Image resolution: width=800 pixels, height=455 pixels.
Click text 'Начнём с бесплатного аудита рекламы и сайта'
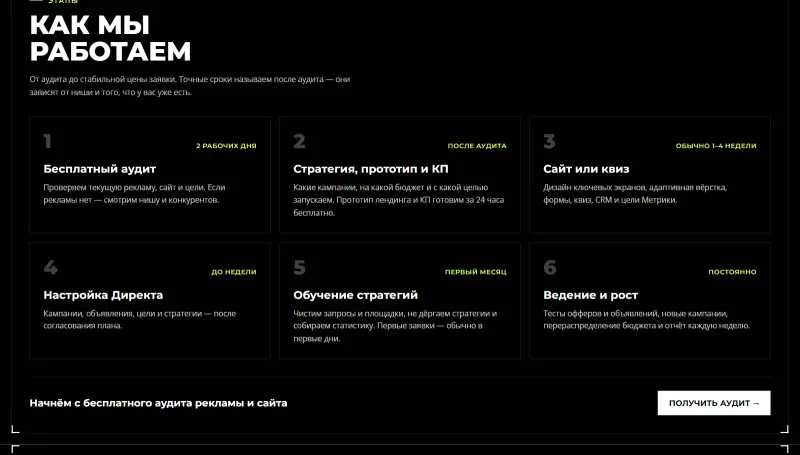point(158,403)
